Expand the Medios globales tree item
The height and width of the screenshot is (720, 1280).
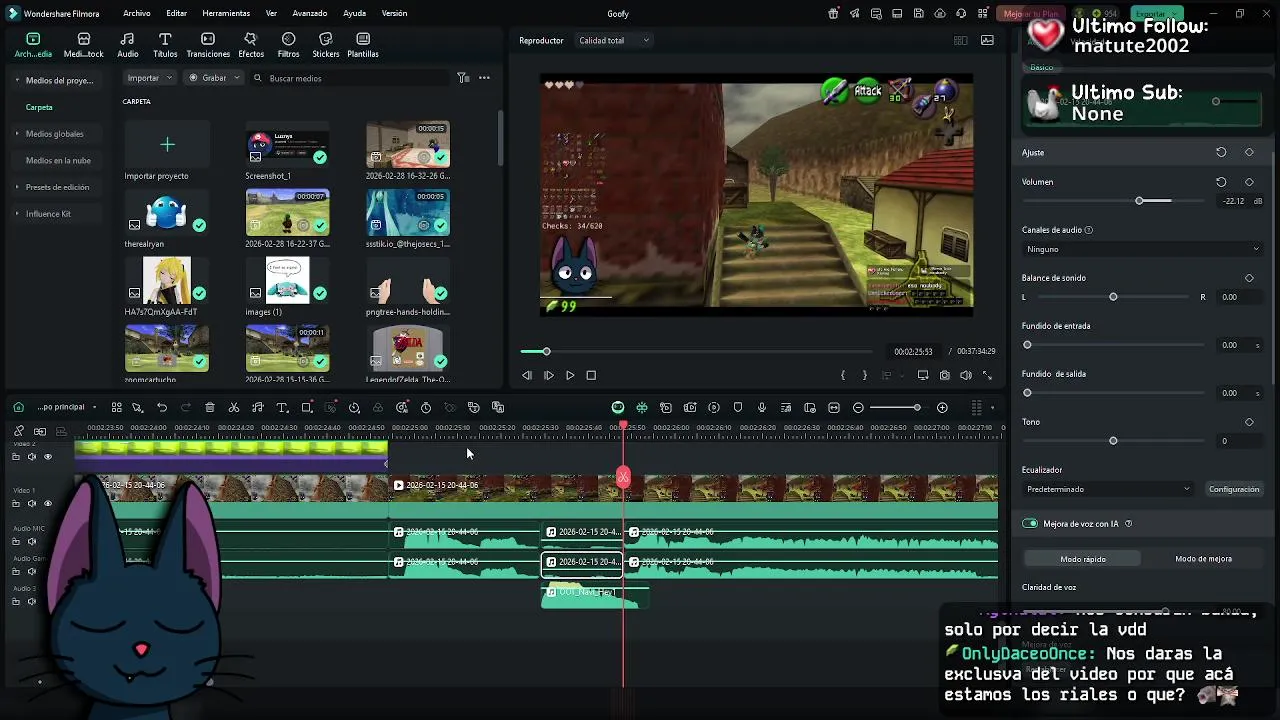pyautogui.click(x=17, y=134)
